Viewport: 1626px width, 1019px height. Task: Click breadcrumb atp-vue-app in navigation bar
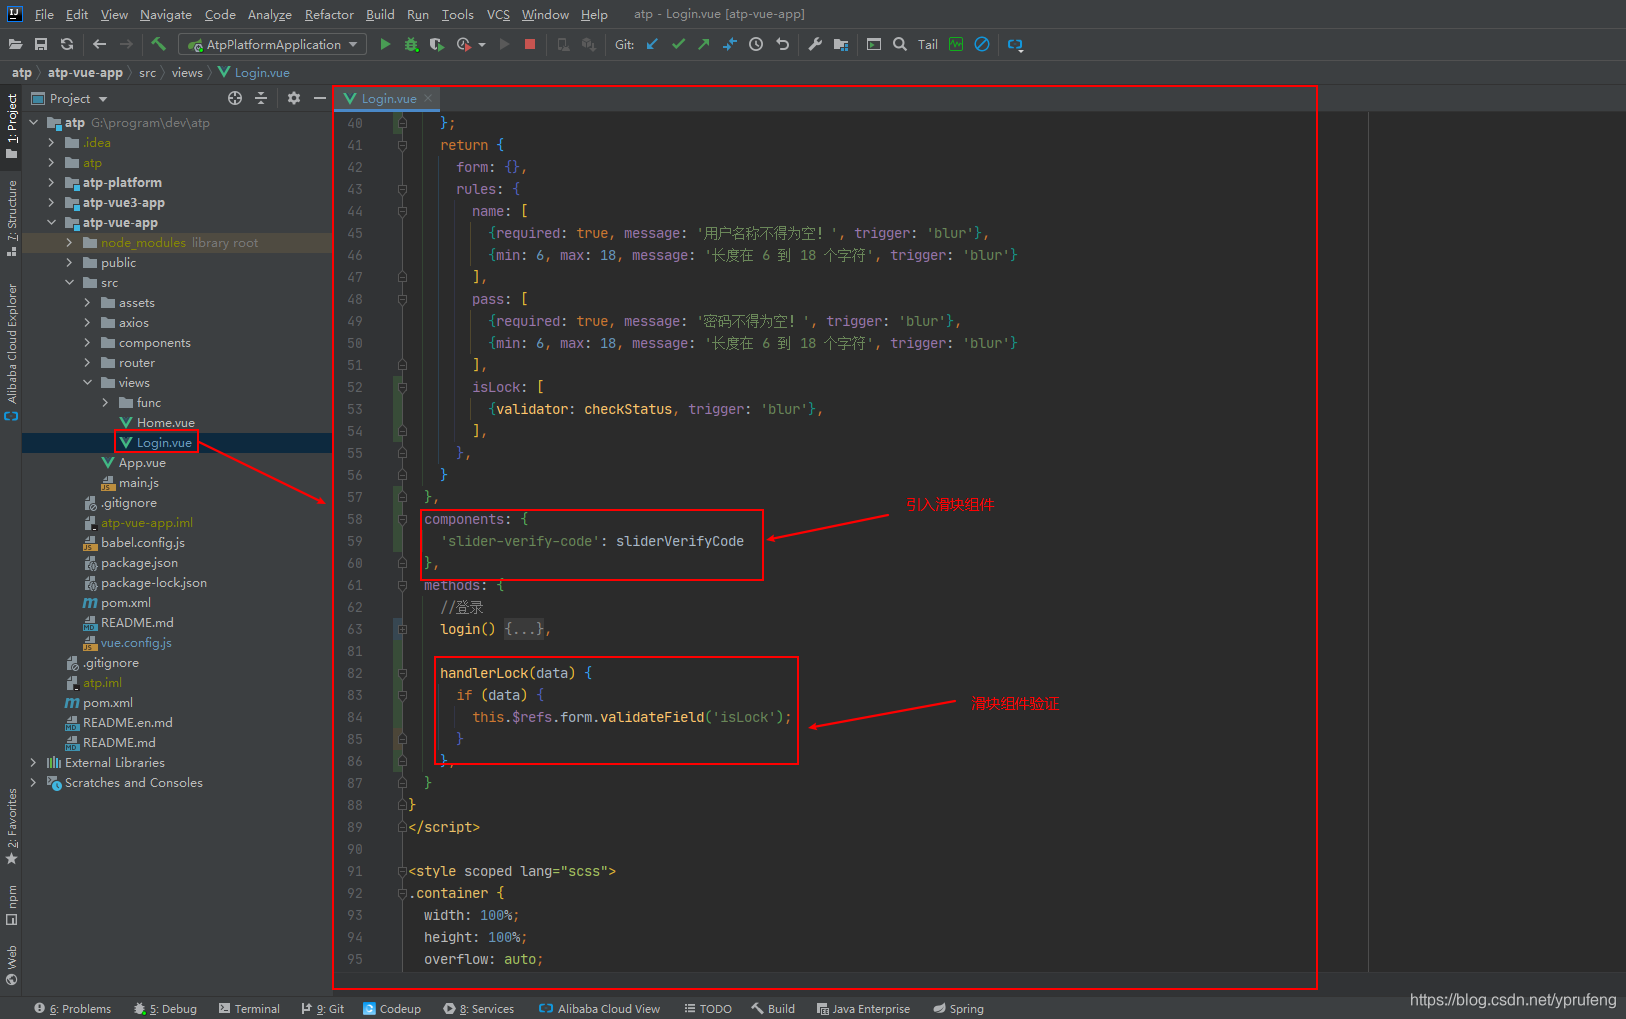pos(85,72)
